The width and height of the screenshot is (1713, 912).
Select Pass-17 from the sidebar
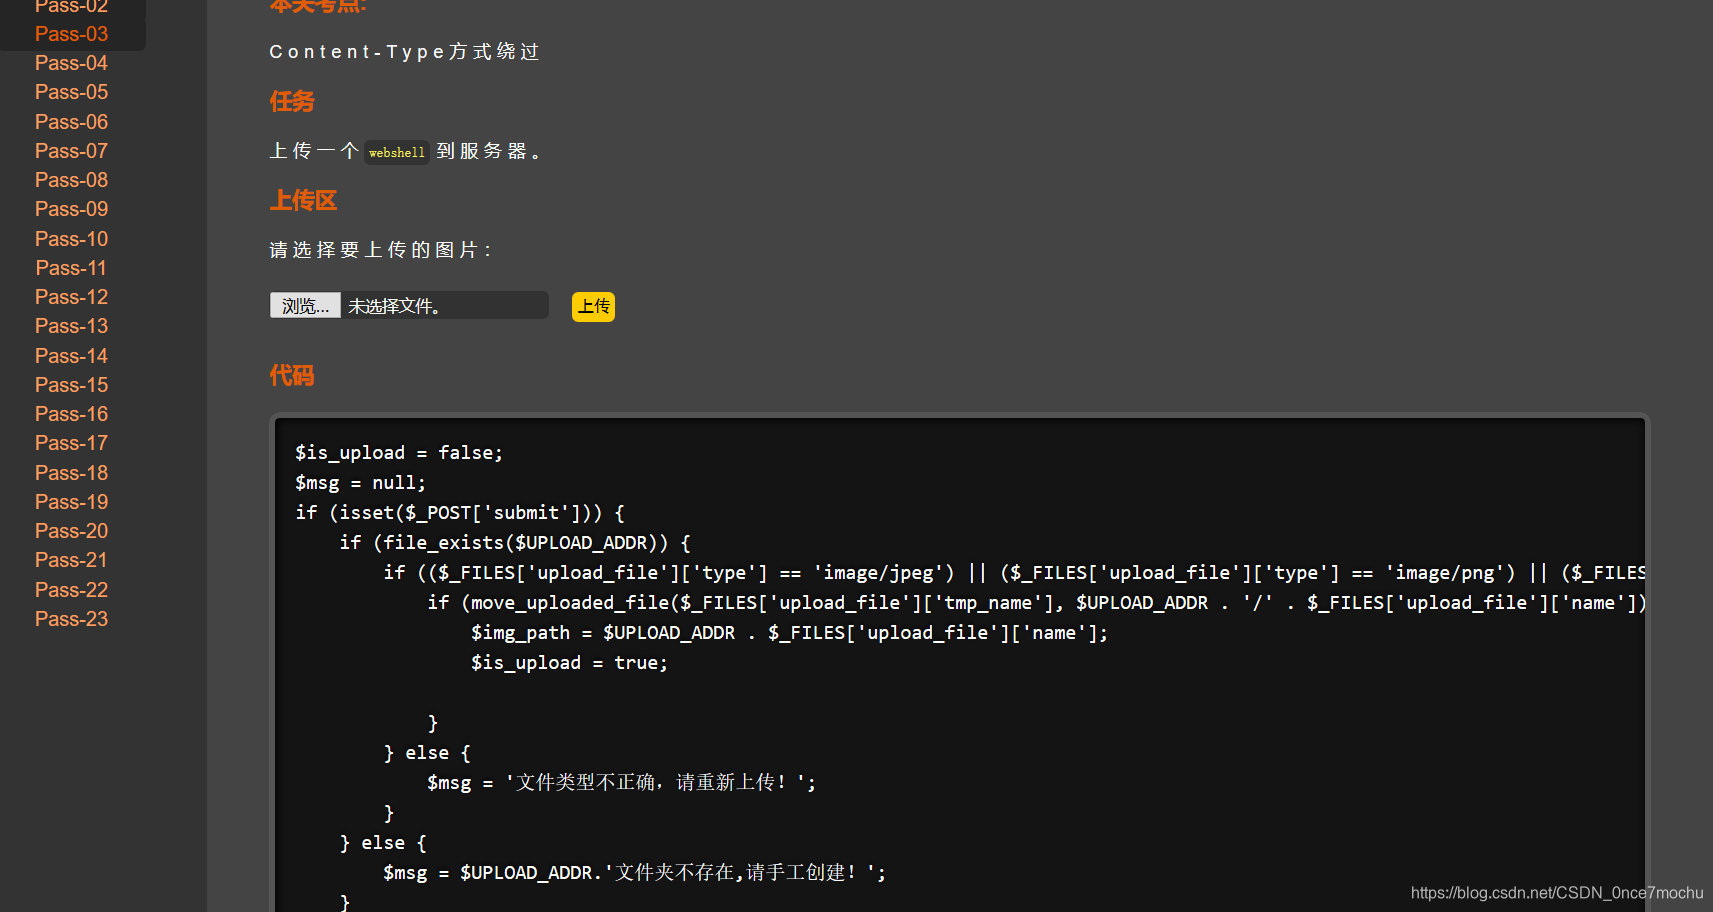pos(71,443)
